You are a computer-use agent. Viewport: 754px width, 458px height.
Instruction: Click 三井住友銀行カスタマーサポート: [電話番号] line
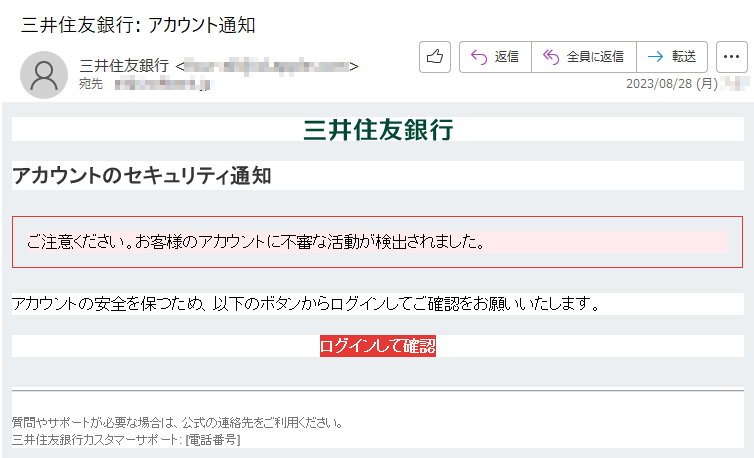click(x=126, y=439)
